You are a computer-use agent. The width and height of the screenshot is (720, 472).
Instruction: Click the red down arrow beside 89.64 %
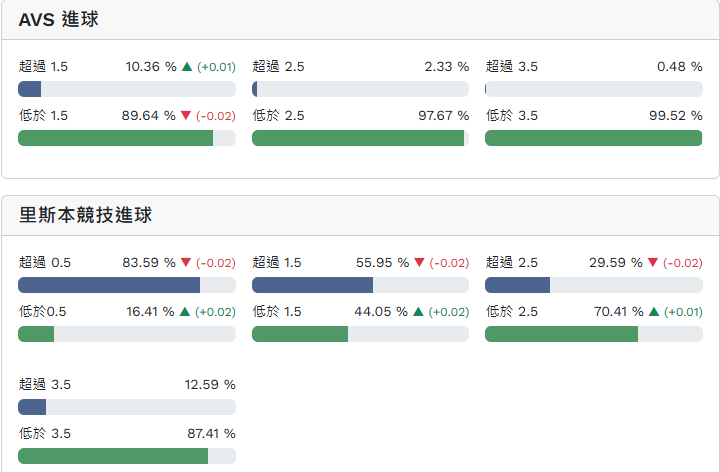(186, 116)
